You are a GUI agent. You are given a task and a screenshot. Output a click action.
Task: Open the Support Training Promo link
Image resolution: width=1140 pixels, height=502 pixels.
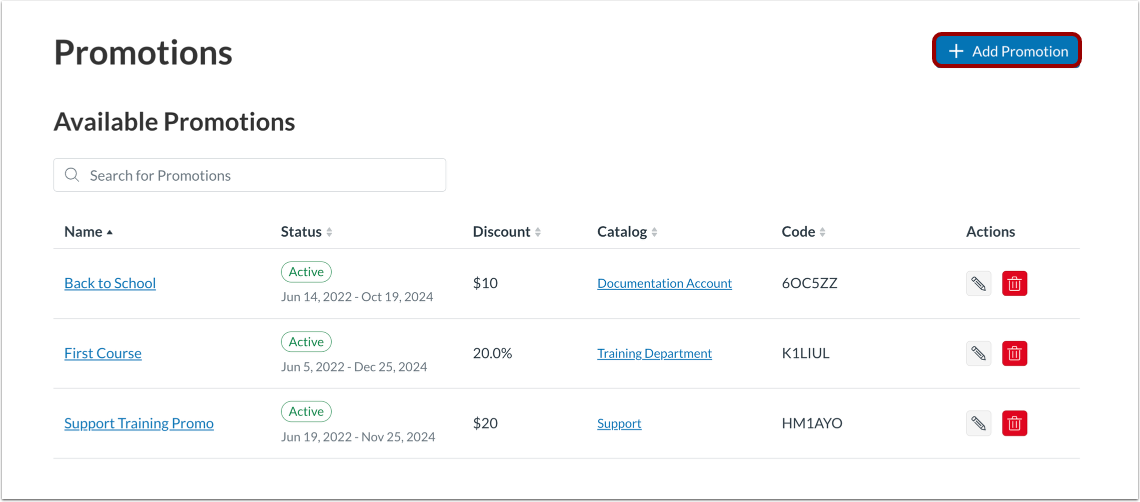tap(139, 423)
